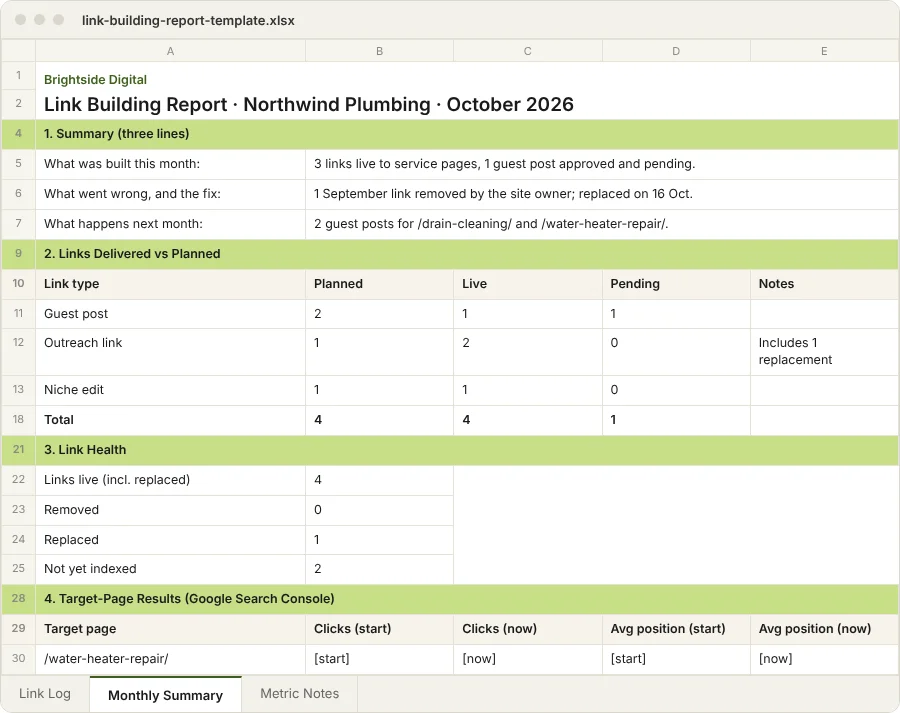Click Pending value for Niche edit
Viewport: 900px width, 713px height.
pos(676,390)
